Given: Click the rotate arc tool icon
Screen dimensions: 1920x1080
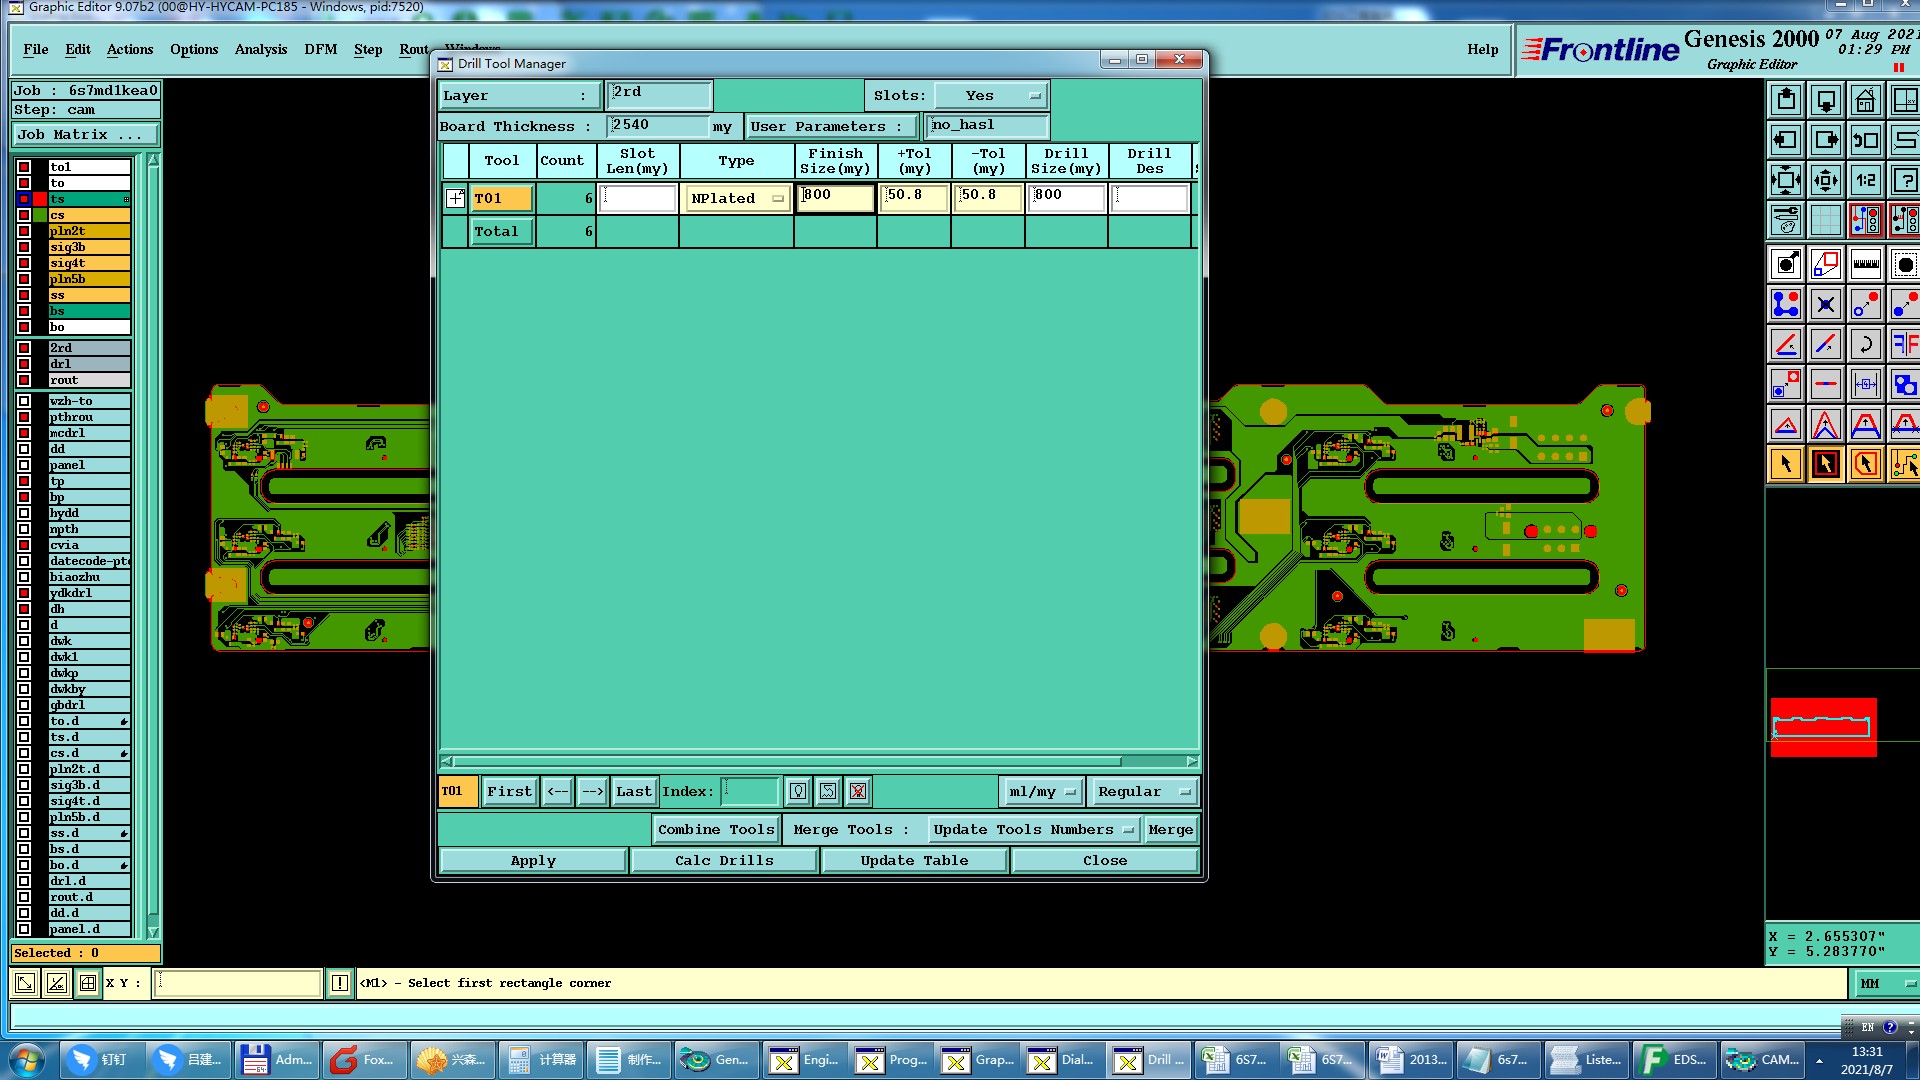Looking at the screenshot, I should [x=1865, y=345].
